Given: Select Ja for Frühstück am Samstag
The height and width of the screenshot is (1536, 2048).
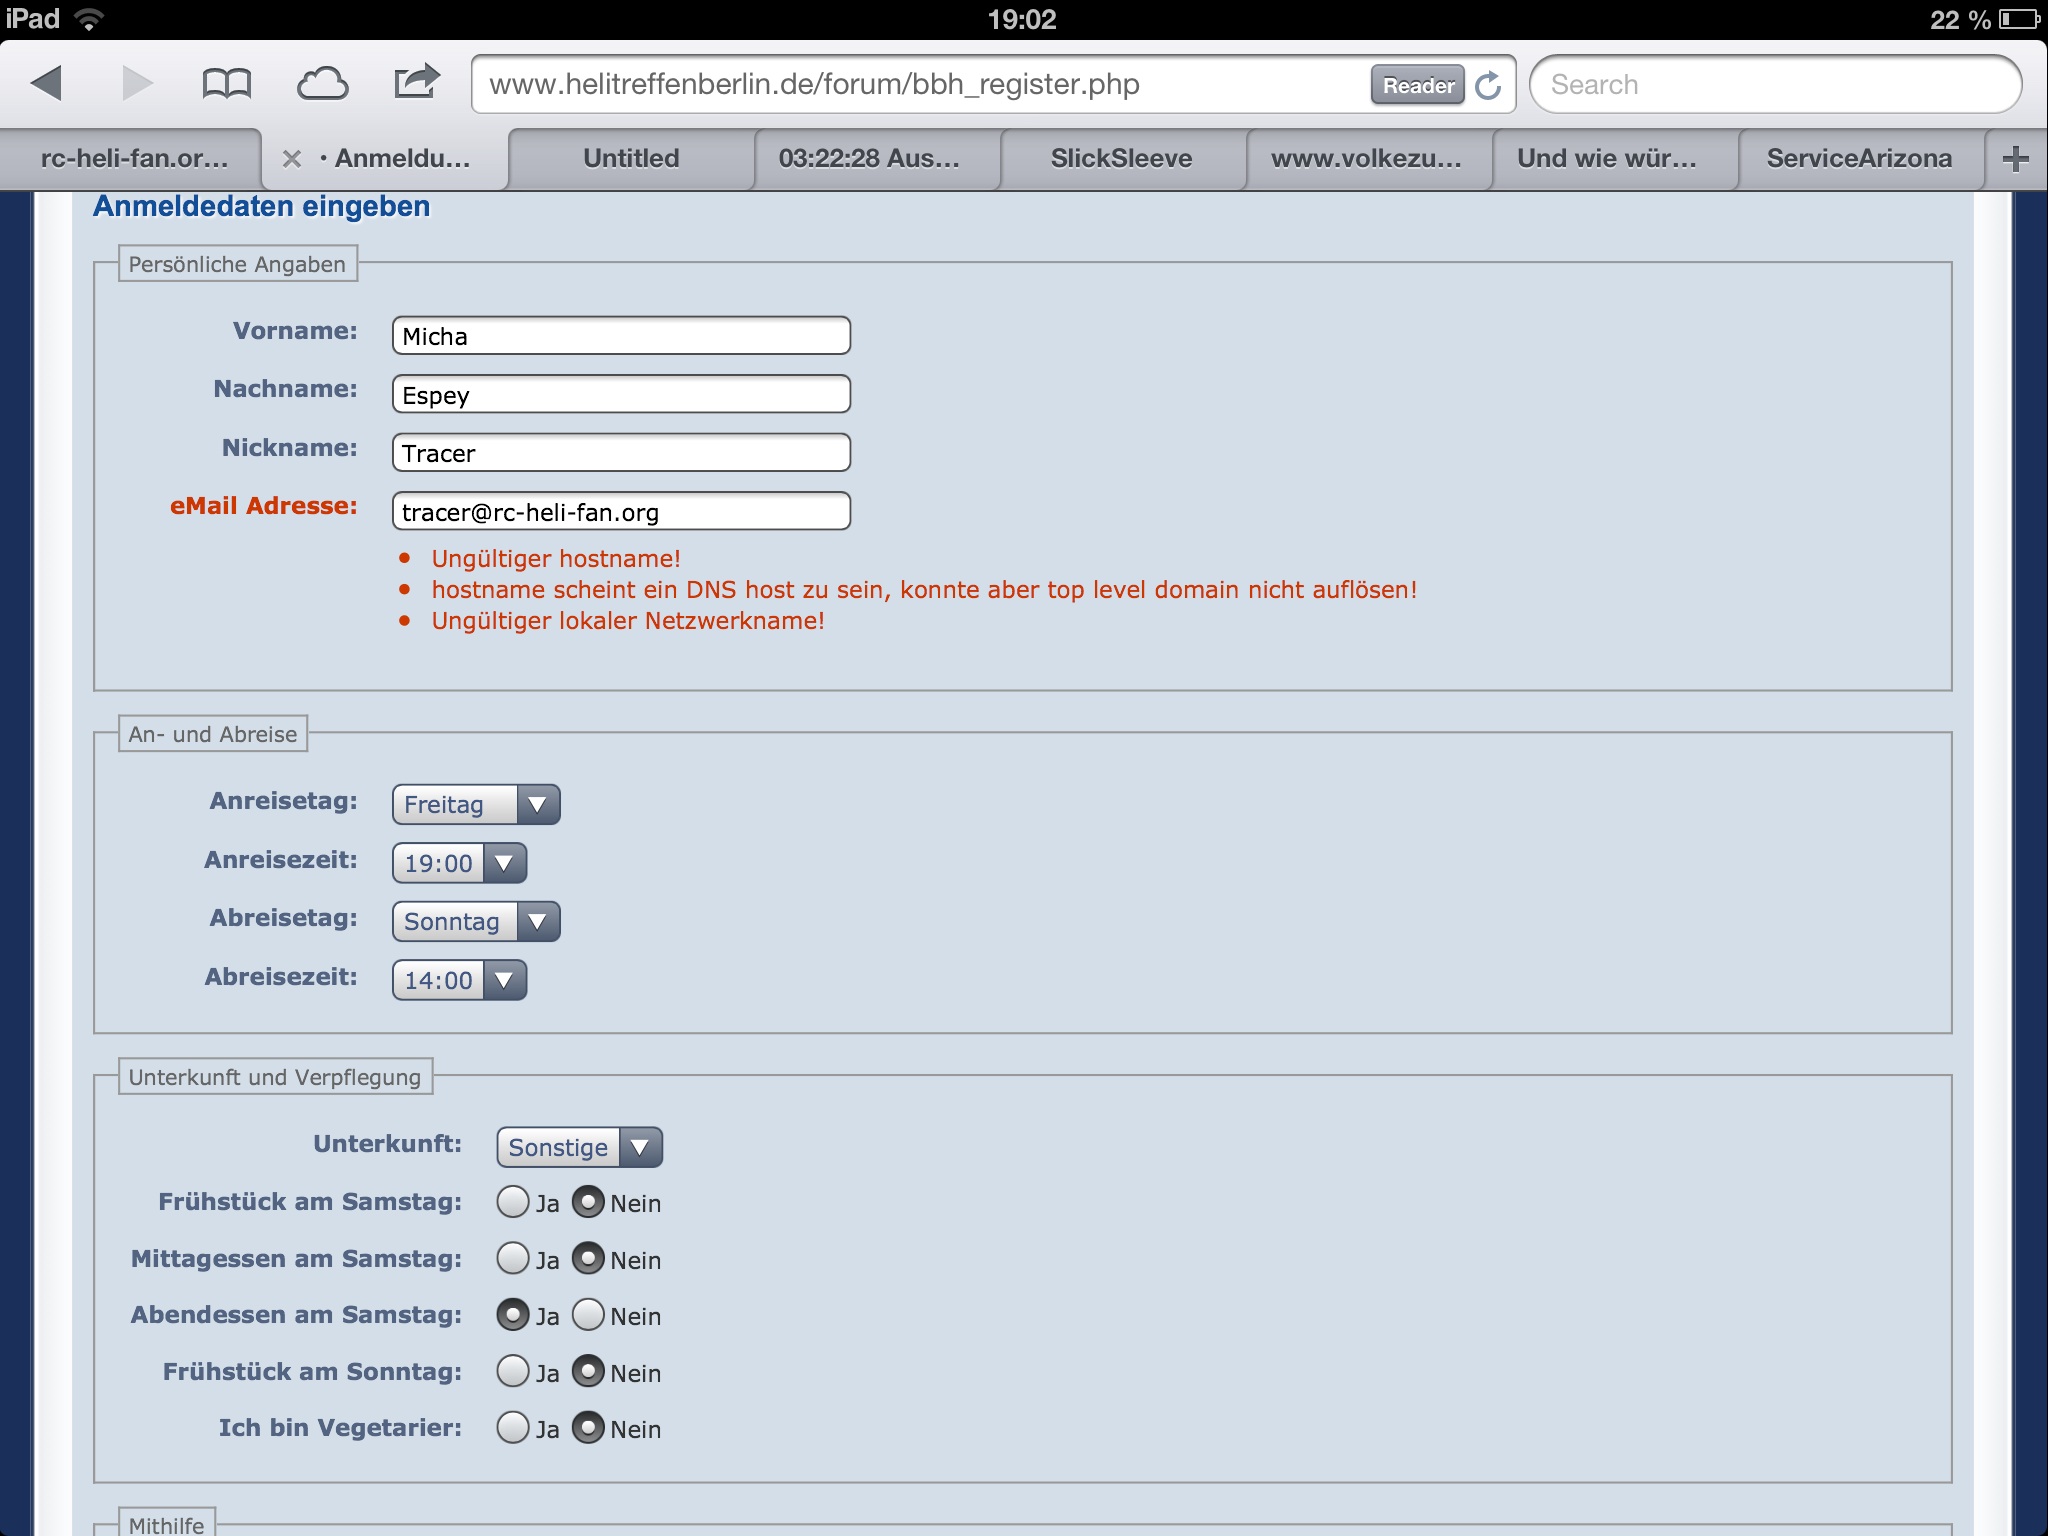Looking at the screenshot, I should click(x=513, y=1202).
